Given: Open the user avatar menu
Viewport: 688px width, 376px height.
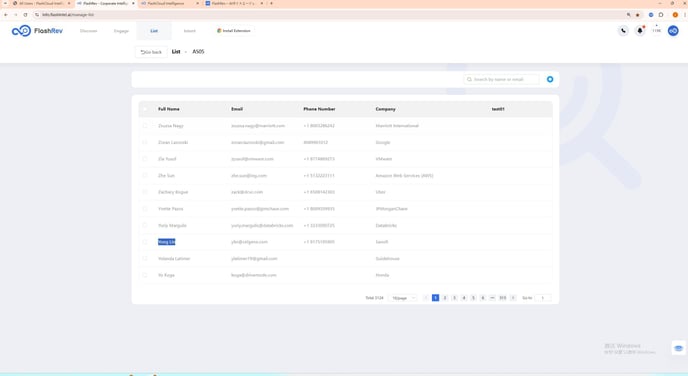Looking at the screenshot, I should [x=673, y=31].
